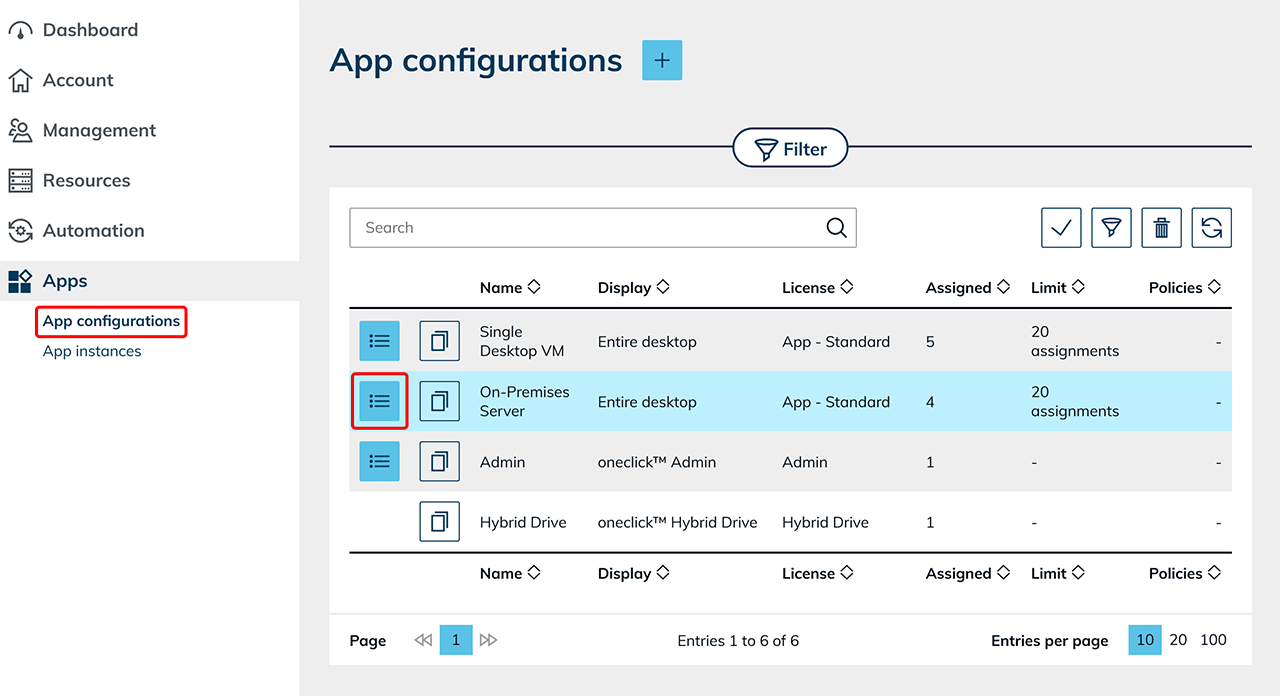Set entries per page to 100
This screenshot has height=696, width=1280.
coord(1213,640)
